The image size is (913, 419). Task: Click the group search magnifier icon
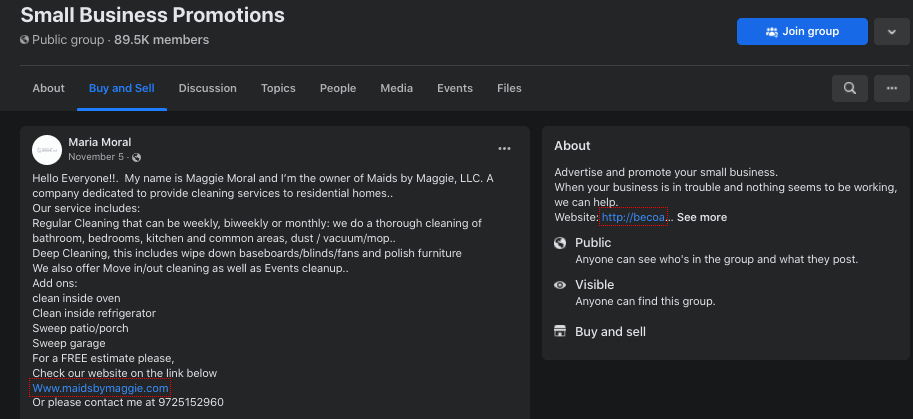[x=850, y=88]
